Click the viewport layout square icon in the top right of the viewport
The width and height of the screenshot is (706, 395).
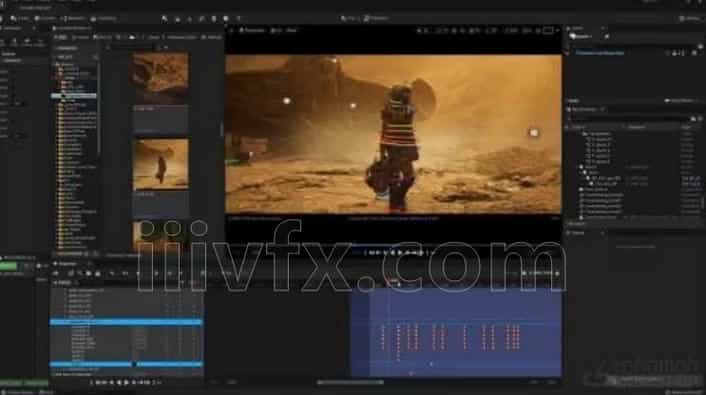[548, 31]
